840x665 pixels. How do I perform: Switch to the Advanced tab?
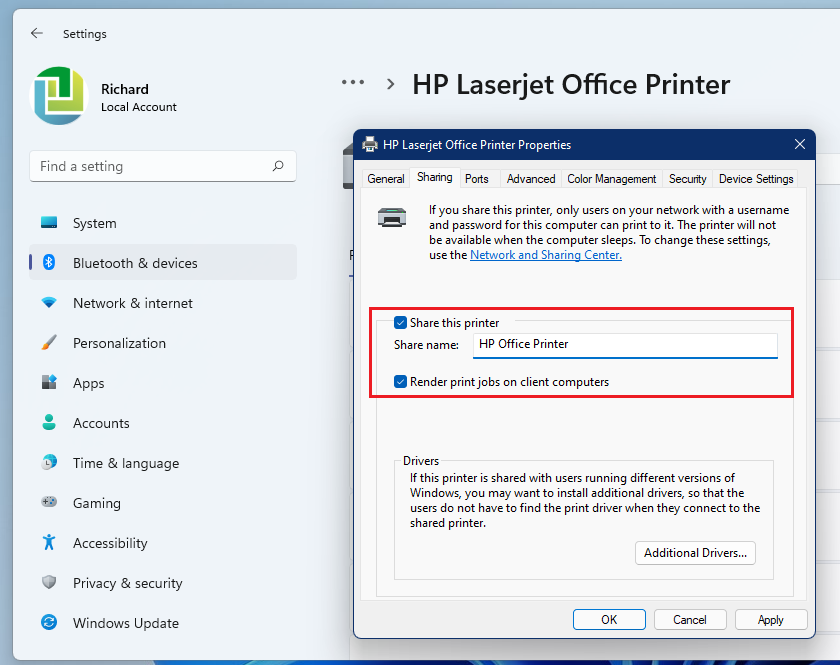pyautogui.click(x=530, y=178)
